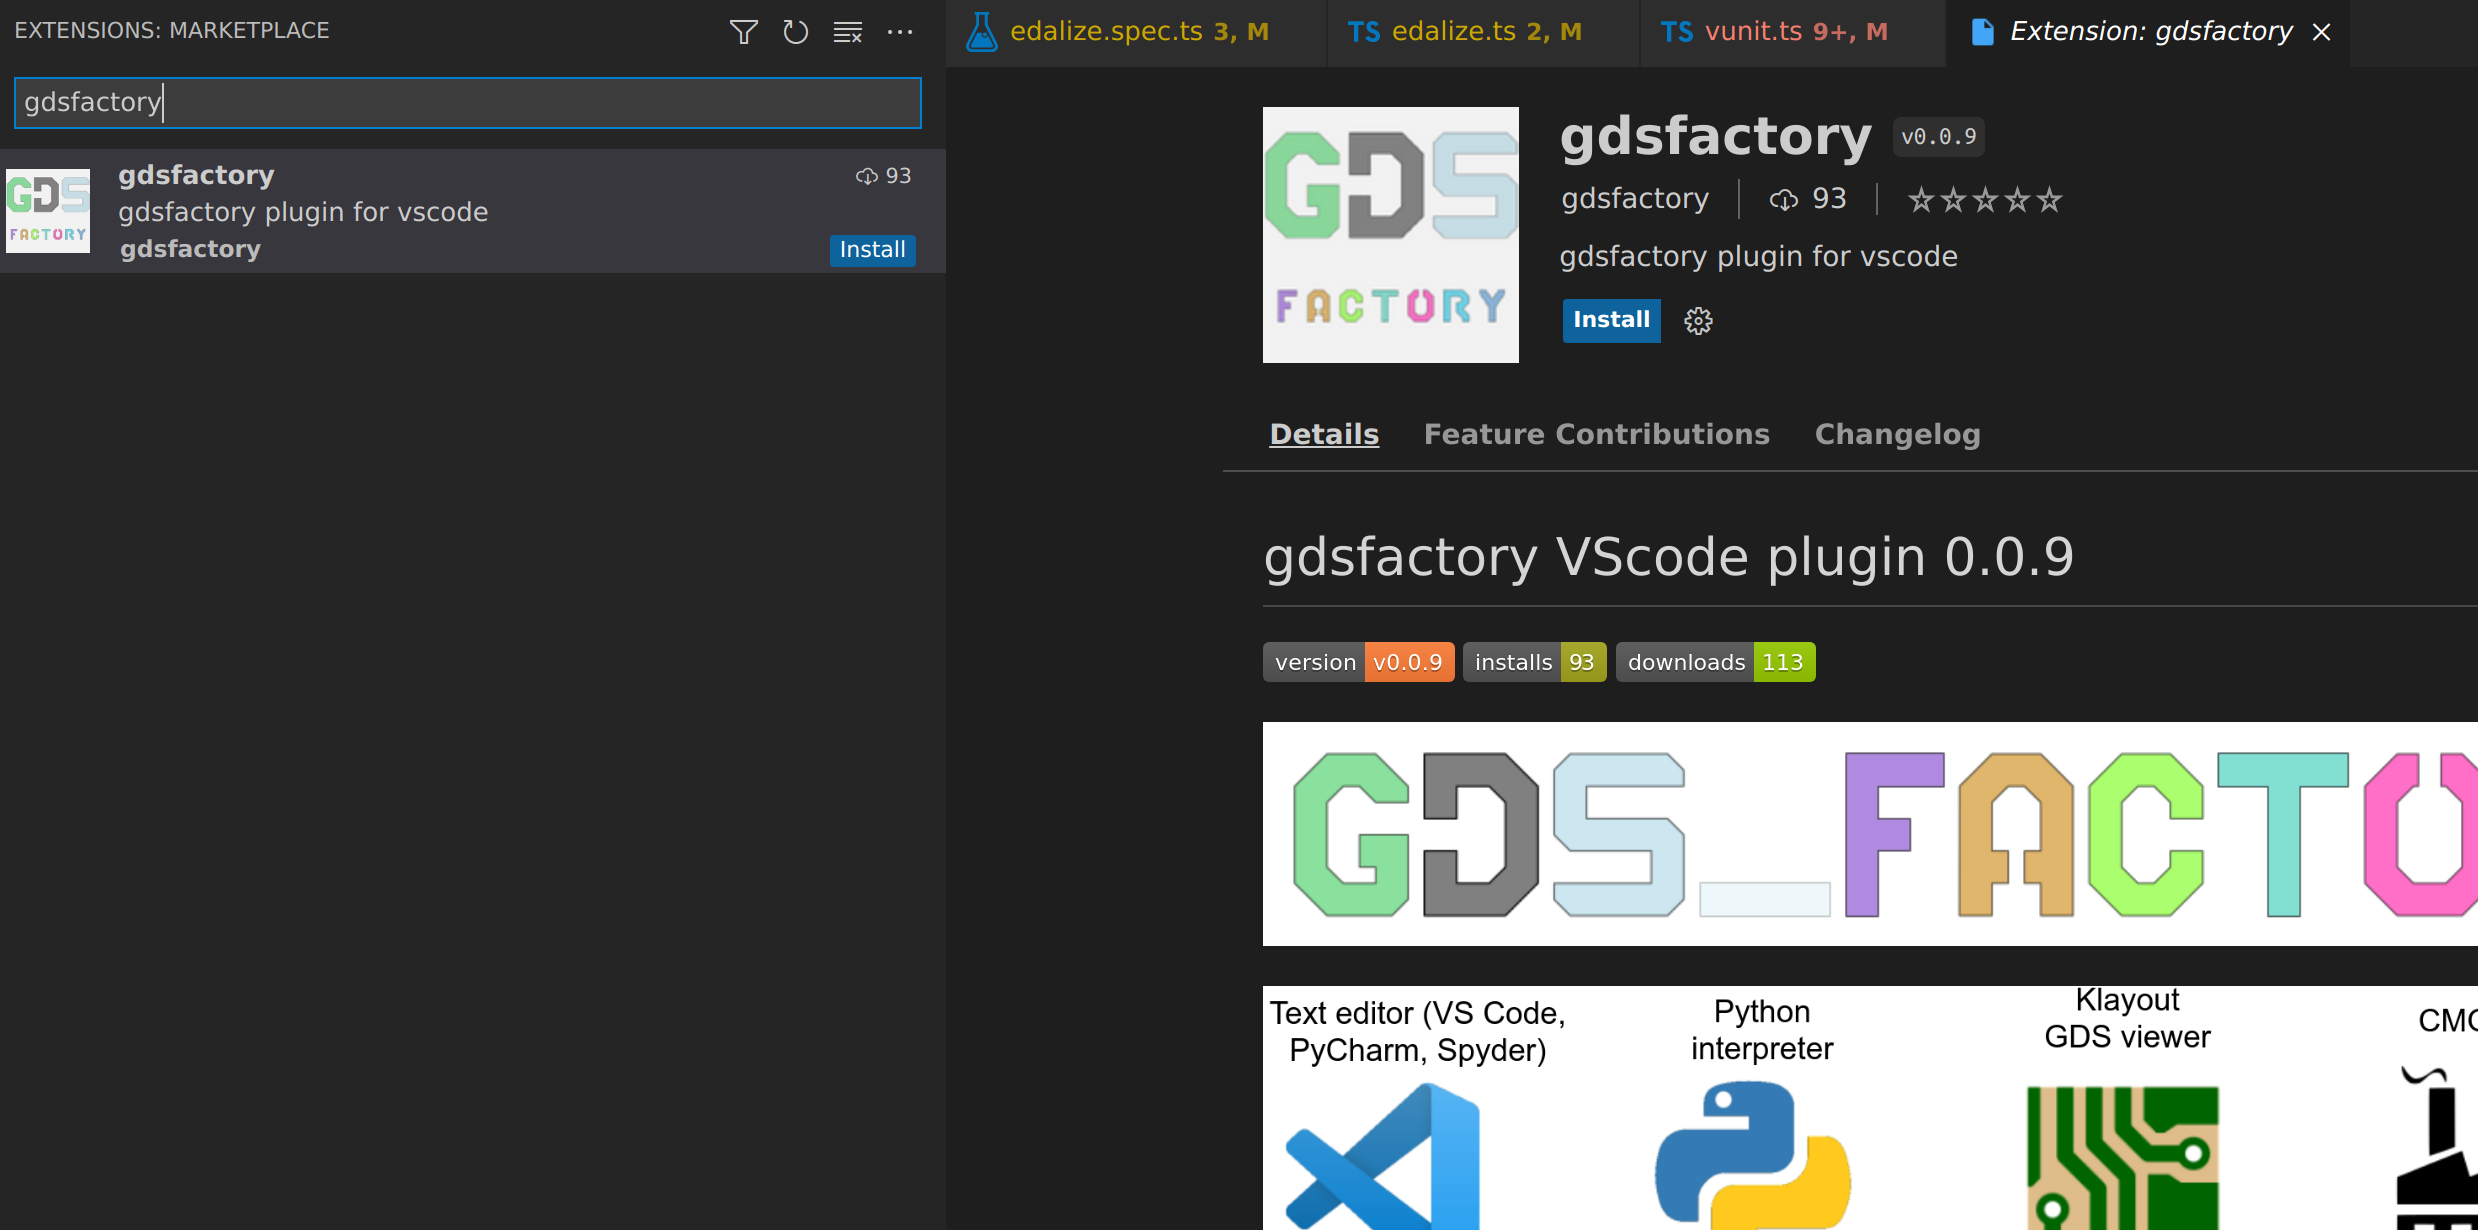The height and width of the screenshot is (1230, 2478).
Task: Click the install count cloud icon in details
Action: 1783,200
